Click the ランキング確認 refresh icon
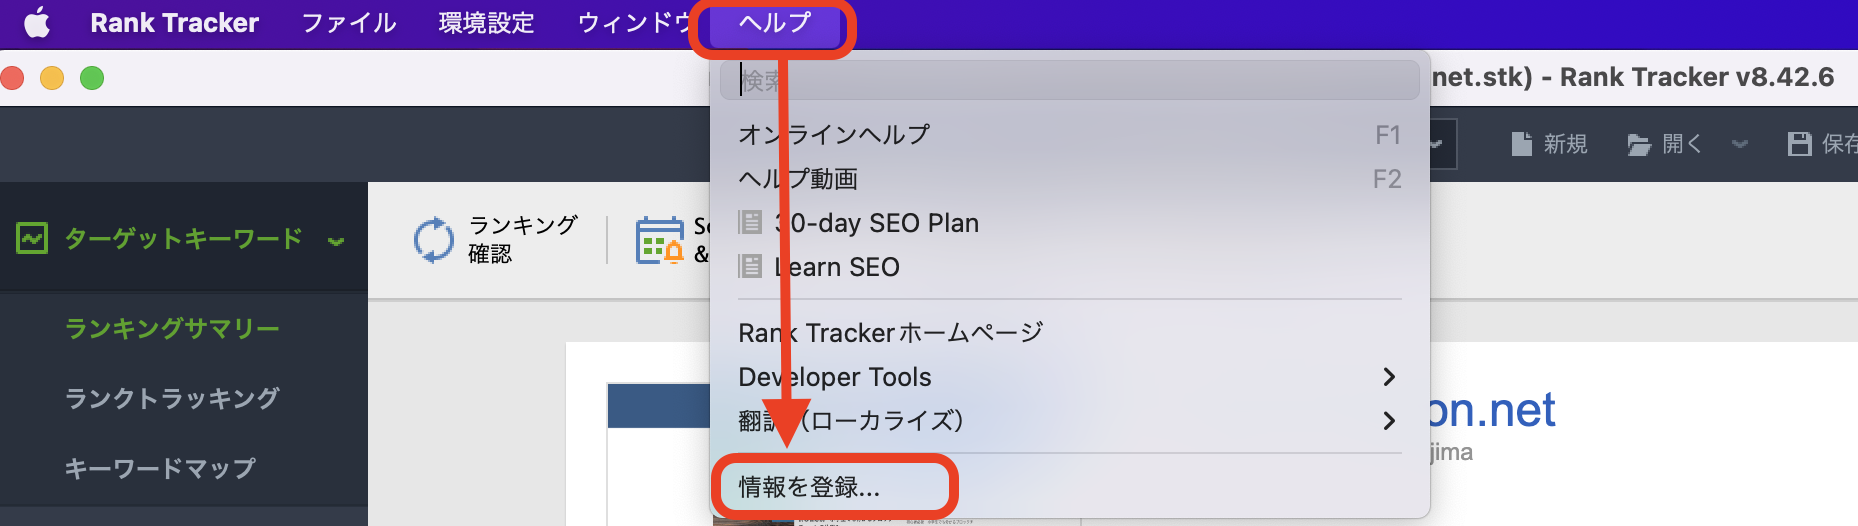The height and width of the screenshot is (526, 1858). coord(434,240)
